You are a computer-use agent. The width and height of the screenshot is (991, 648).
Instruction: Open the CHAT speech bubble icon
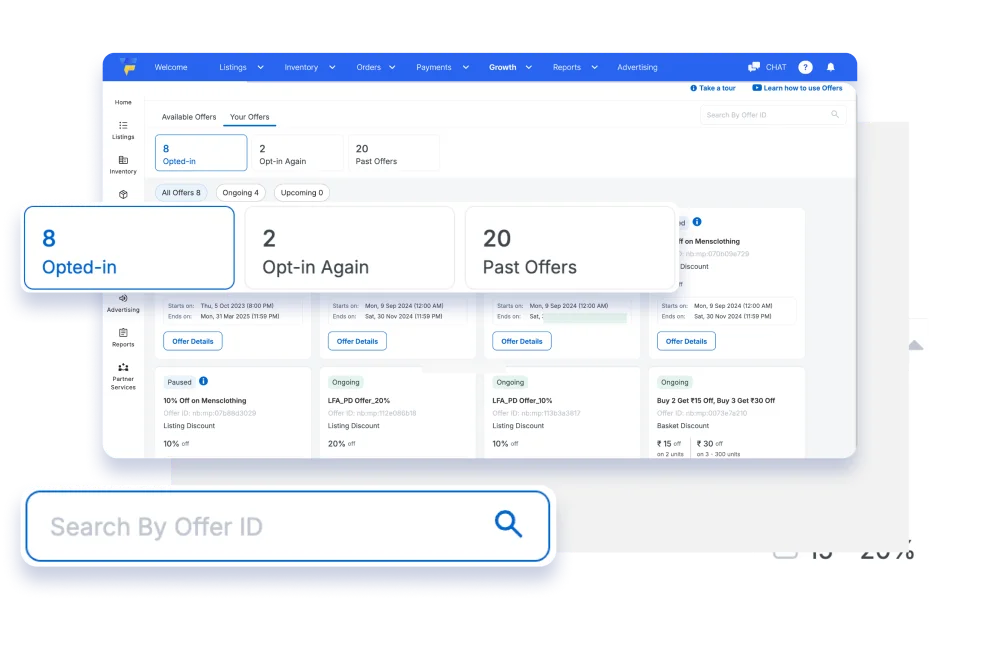tap(754, 67)
